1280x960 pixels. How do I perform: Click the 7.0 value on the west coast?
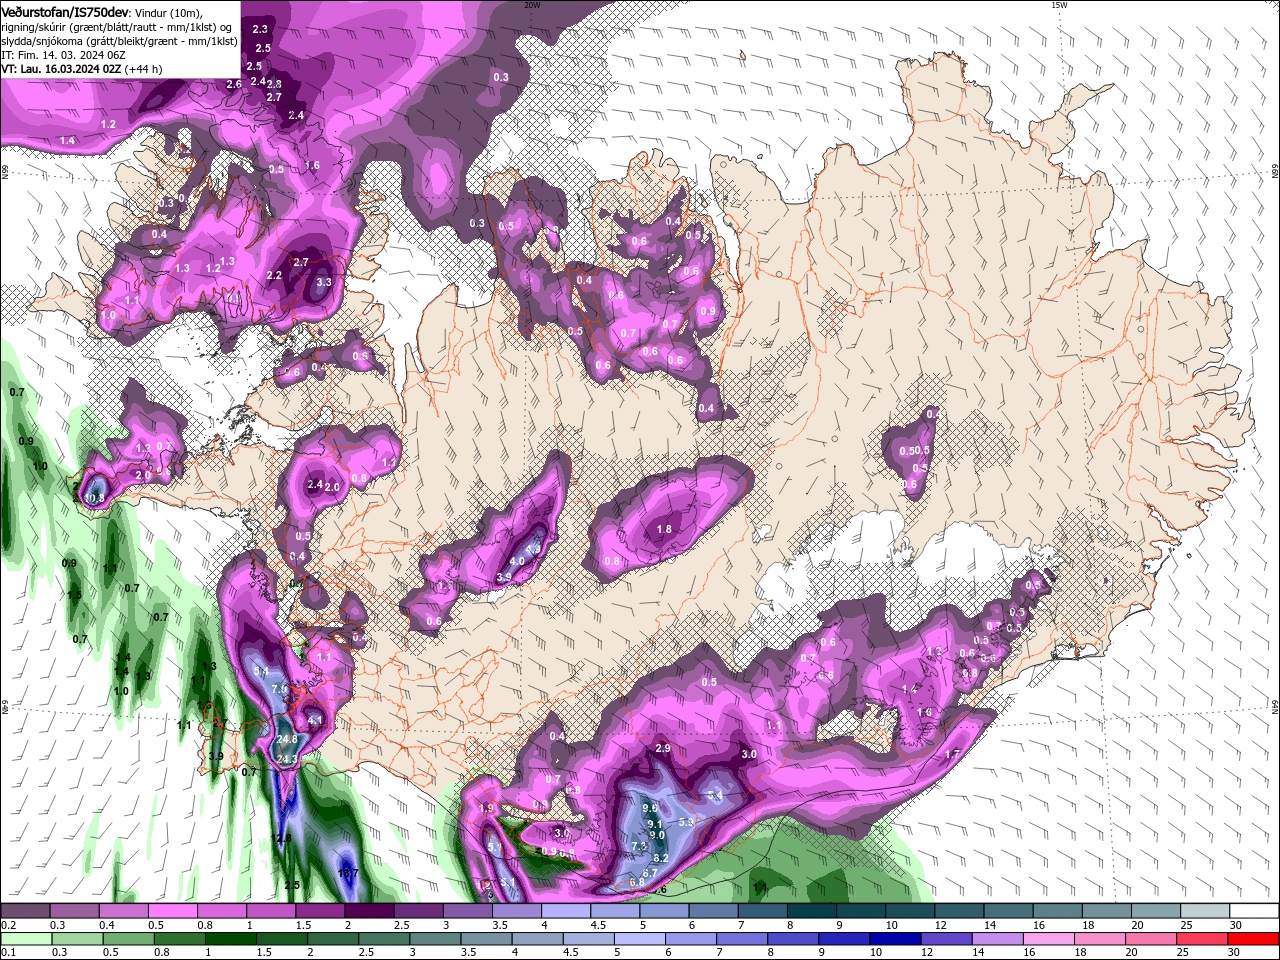(279, 689)
